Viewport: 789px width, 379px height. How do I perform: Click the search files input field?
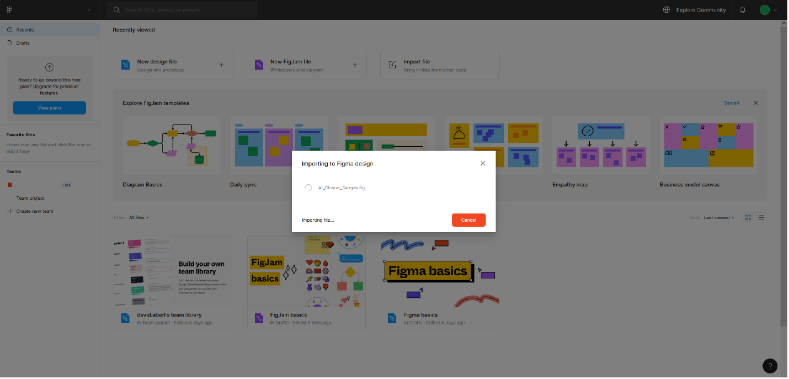click(x=182, y=10)
